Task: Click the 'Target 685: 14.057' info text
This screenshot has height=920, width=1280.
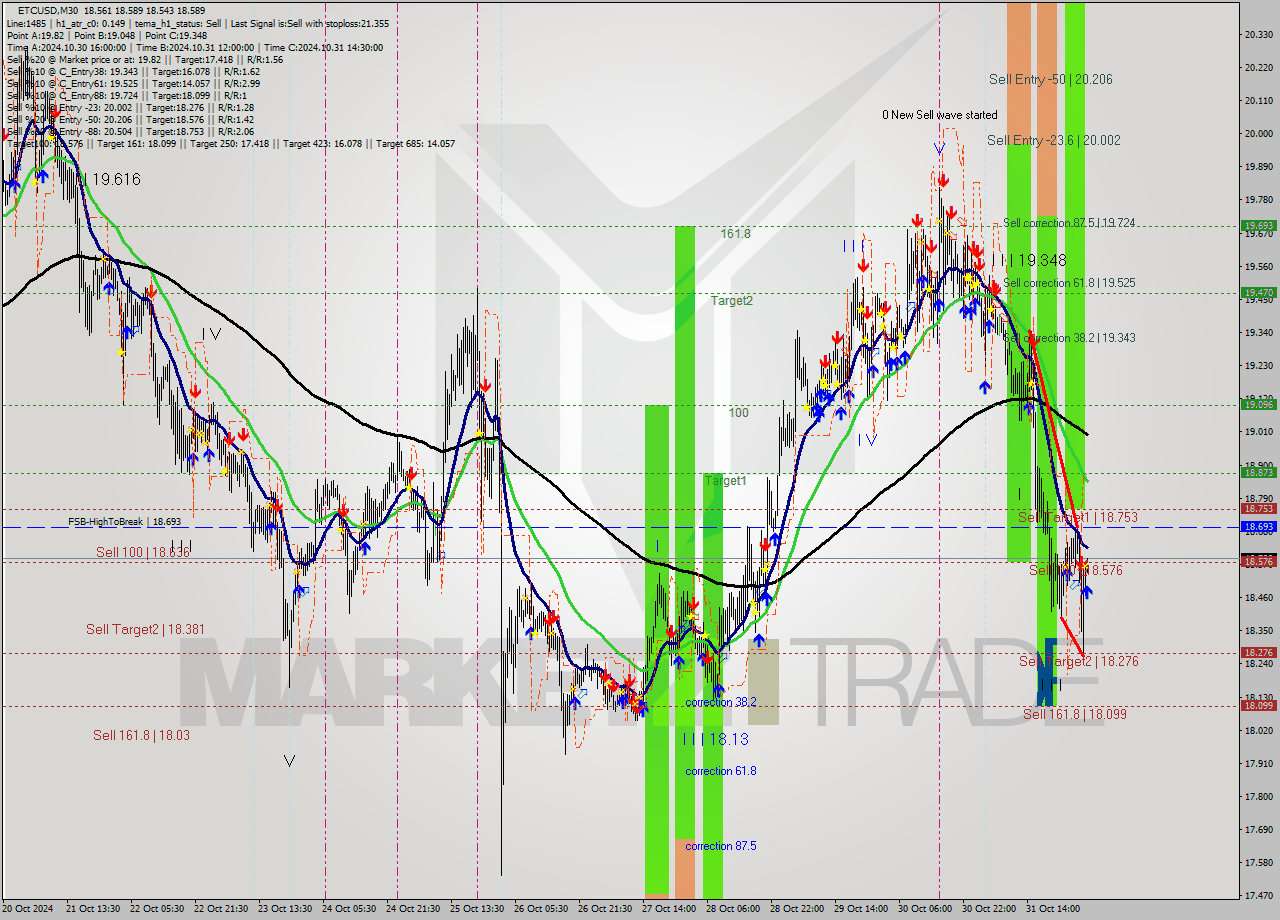Action: (x=416, y=144)
